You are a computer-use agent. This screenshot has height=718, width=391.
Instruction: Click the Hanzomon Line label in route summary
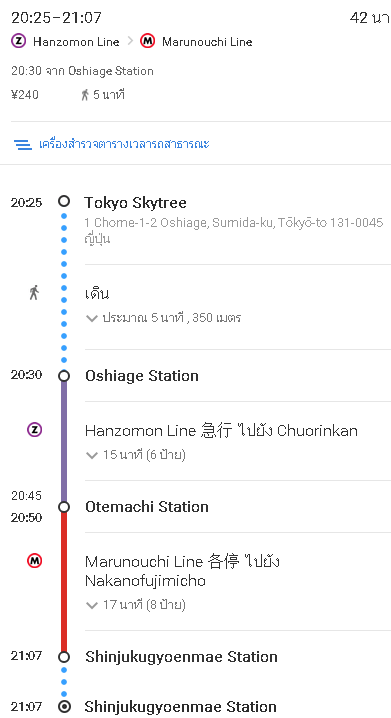(76, 42)
